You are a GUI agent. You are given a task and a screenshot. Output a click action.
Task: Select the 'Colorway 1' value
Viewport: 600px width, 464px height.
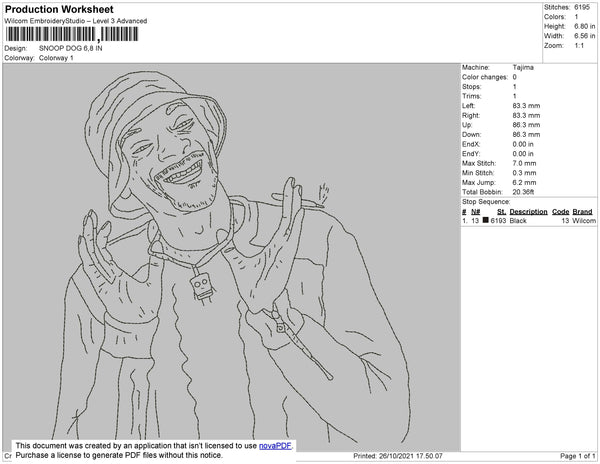[56, 58]
